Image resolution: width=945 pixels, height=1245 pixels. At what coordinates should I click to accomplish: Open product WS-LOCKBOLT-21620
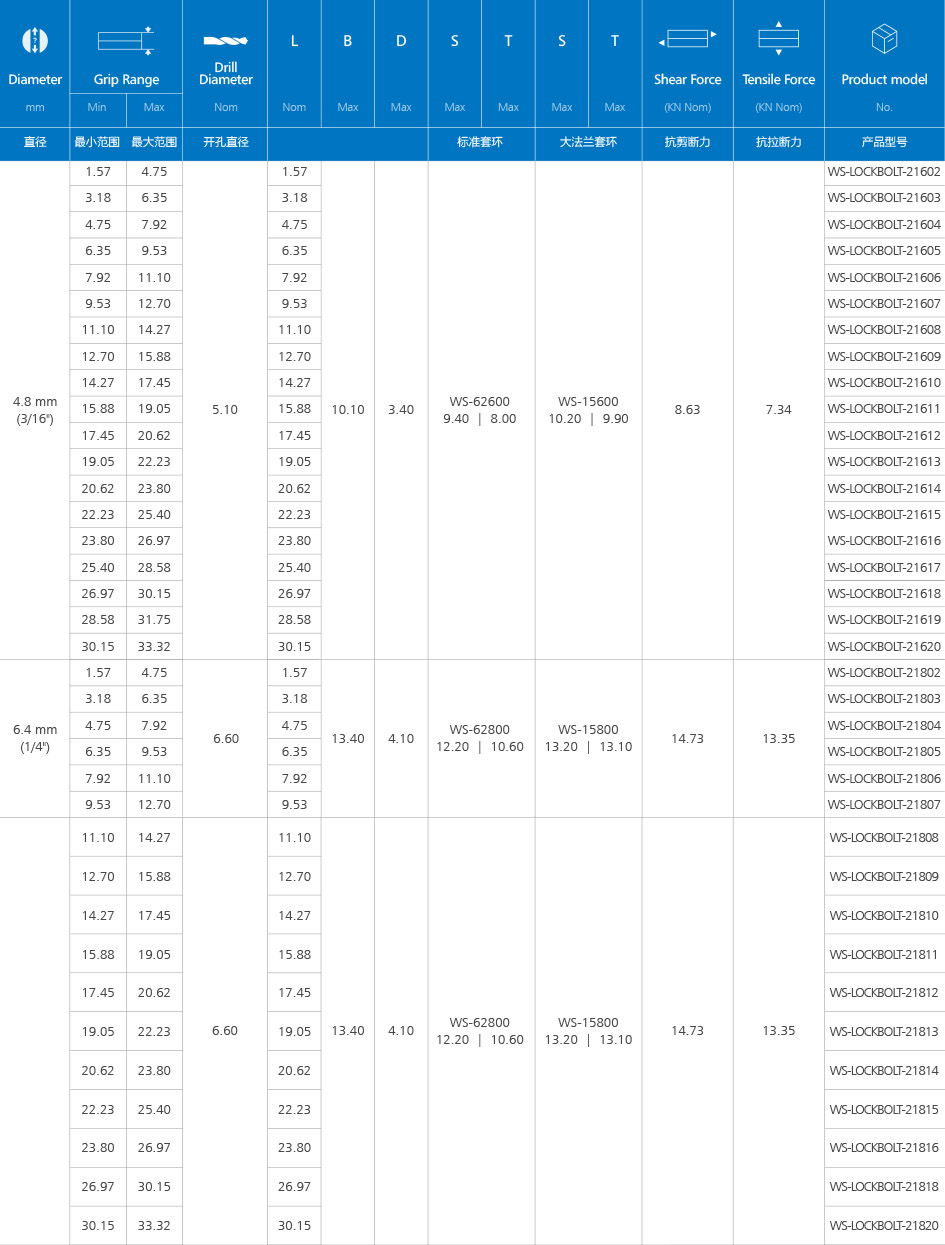point(884,646)
